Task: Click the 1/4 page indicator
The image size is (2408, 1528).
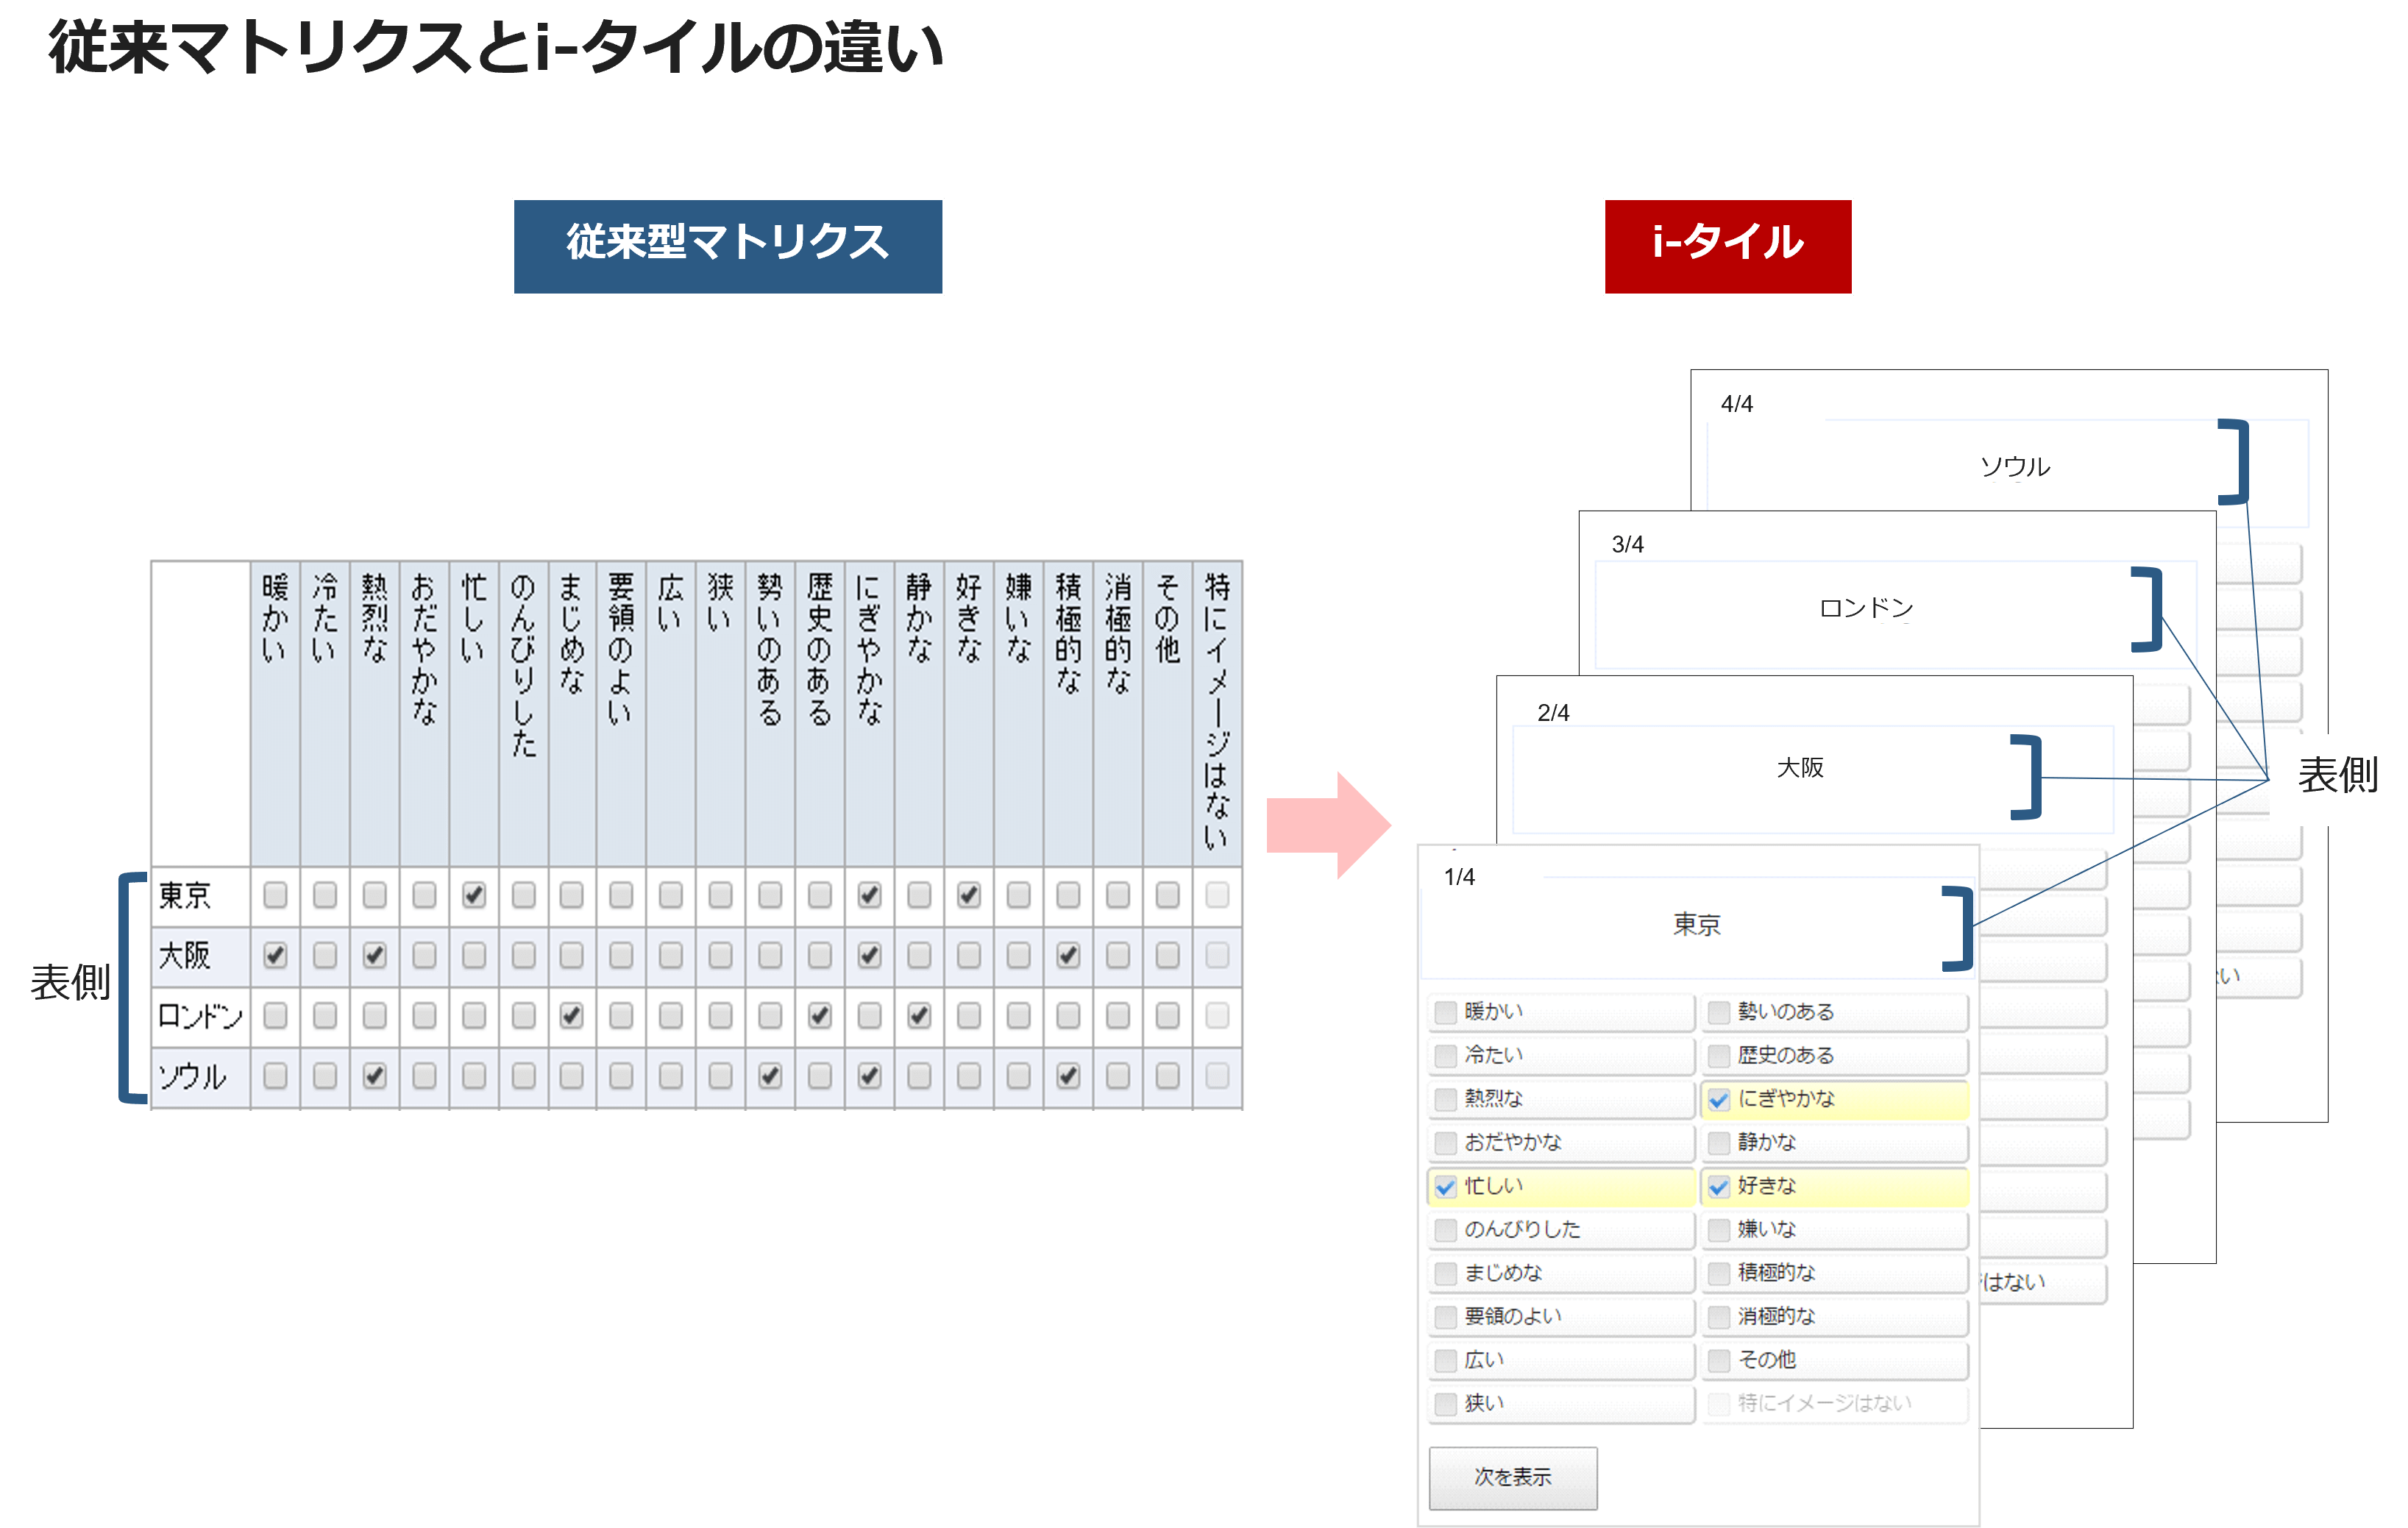Action: coord(1459,877)
